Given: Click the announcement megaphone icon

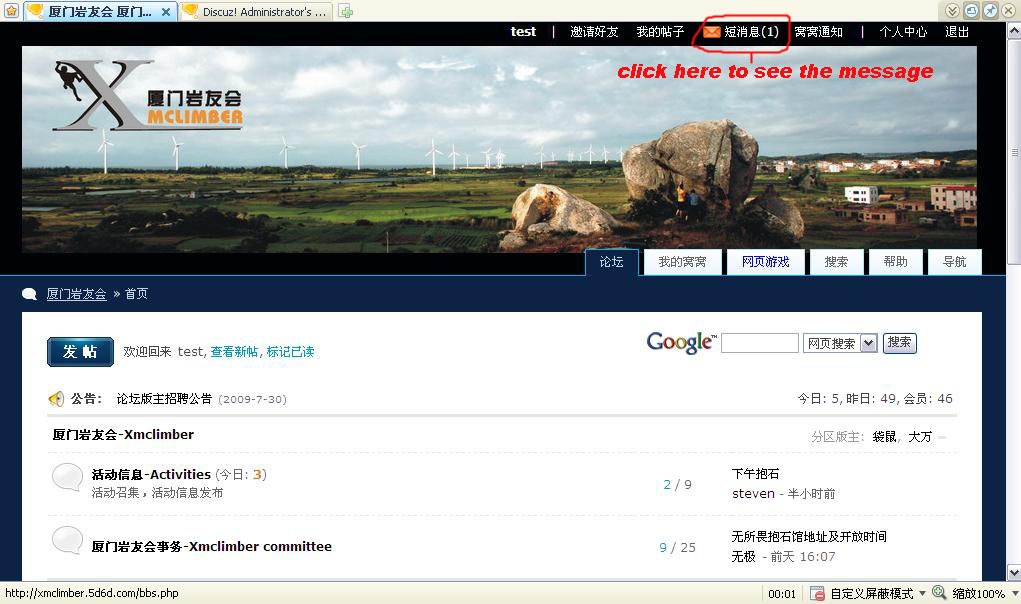Looking at the screenshot, I should point(57,399).
